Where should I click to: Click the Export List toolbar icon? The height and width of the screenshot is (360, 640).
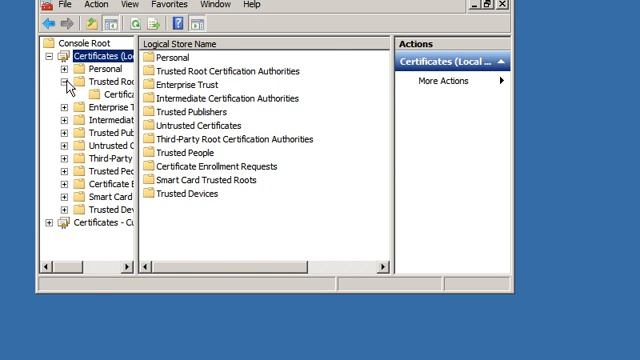[153, 24]
